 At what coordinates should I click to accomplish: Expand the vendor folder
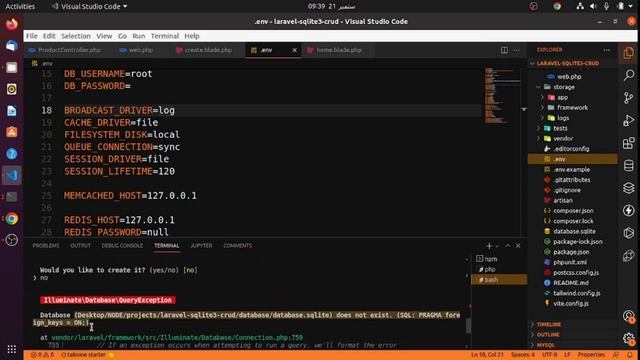pyautogui.click(x=538, y=139)
